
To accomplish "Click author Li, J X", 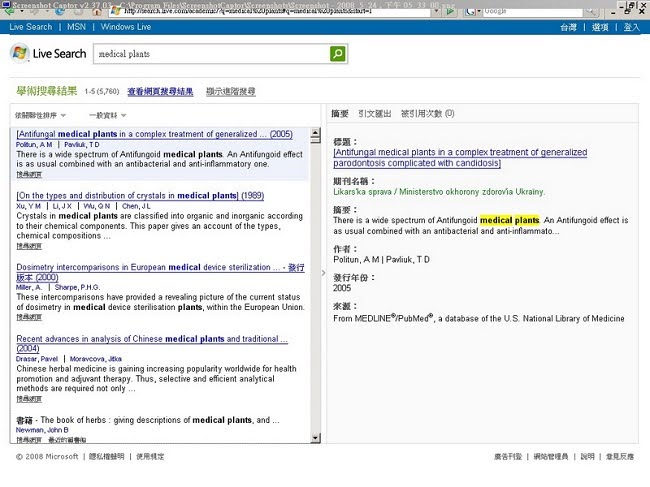I will (x=62, y=206).
